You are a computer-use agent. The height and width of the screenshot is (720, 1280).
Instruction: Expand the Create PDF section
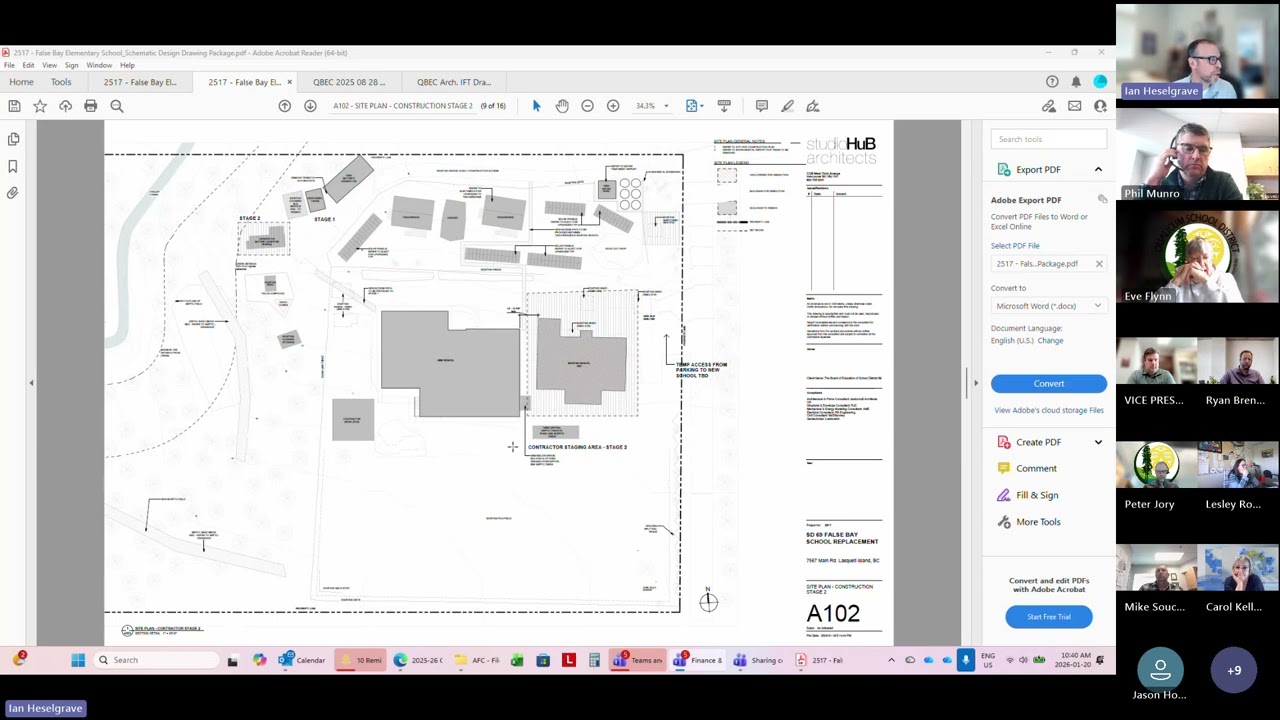(x=1098, y=442)
